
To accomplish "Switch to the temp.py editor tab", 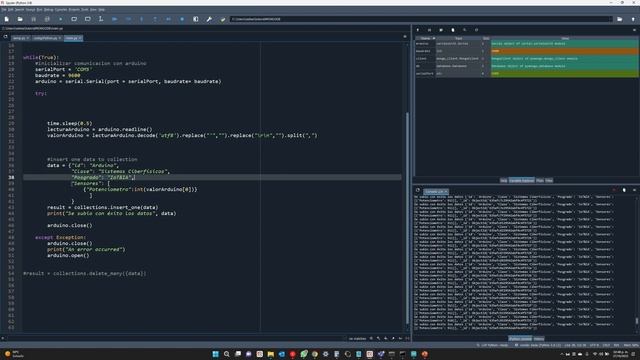I will tap(20, 38).
